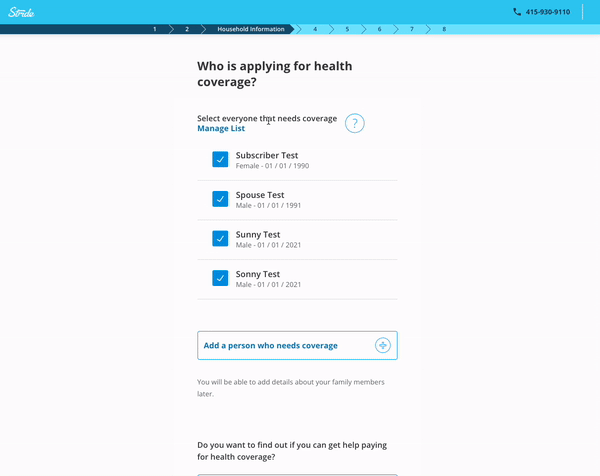Click the Sonny Test name
Screen dimensions: 600x476
click(x=258, y=274)
